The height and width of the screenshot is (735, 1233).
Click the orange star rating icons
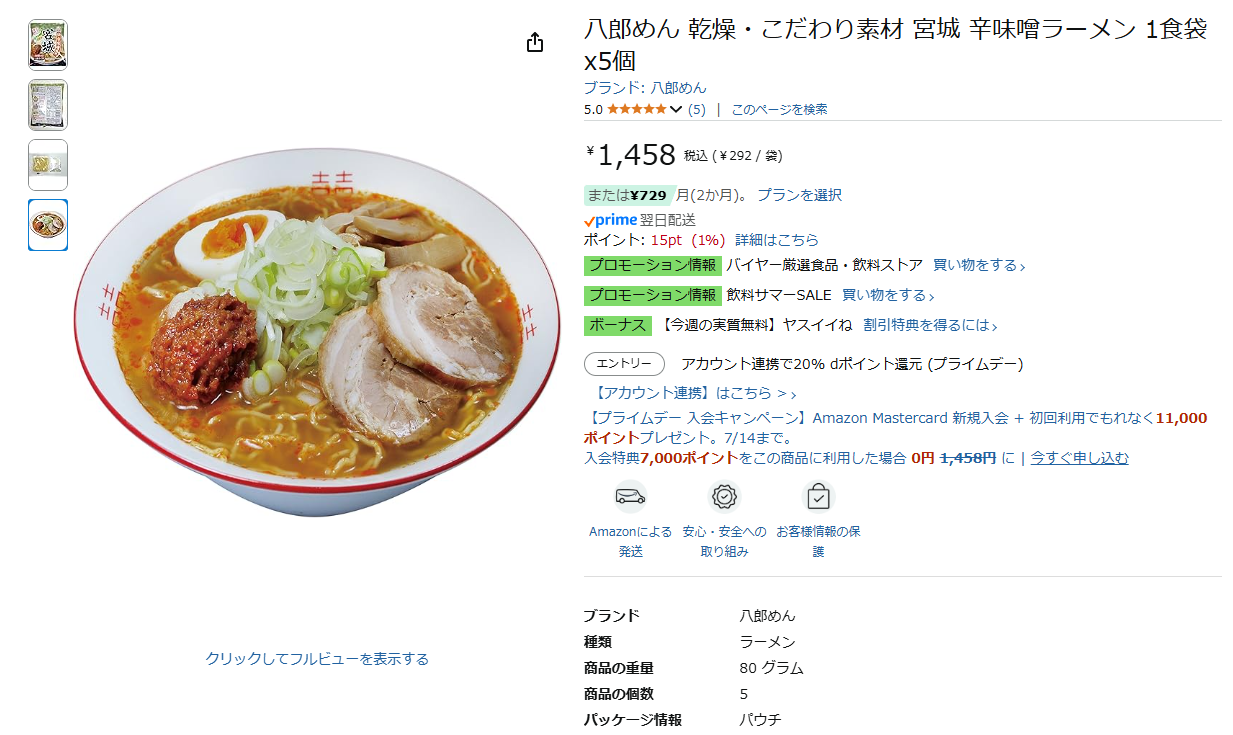(636, 109)
